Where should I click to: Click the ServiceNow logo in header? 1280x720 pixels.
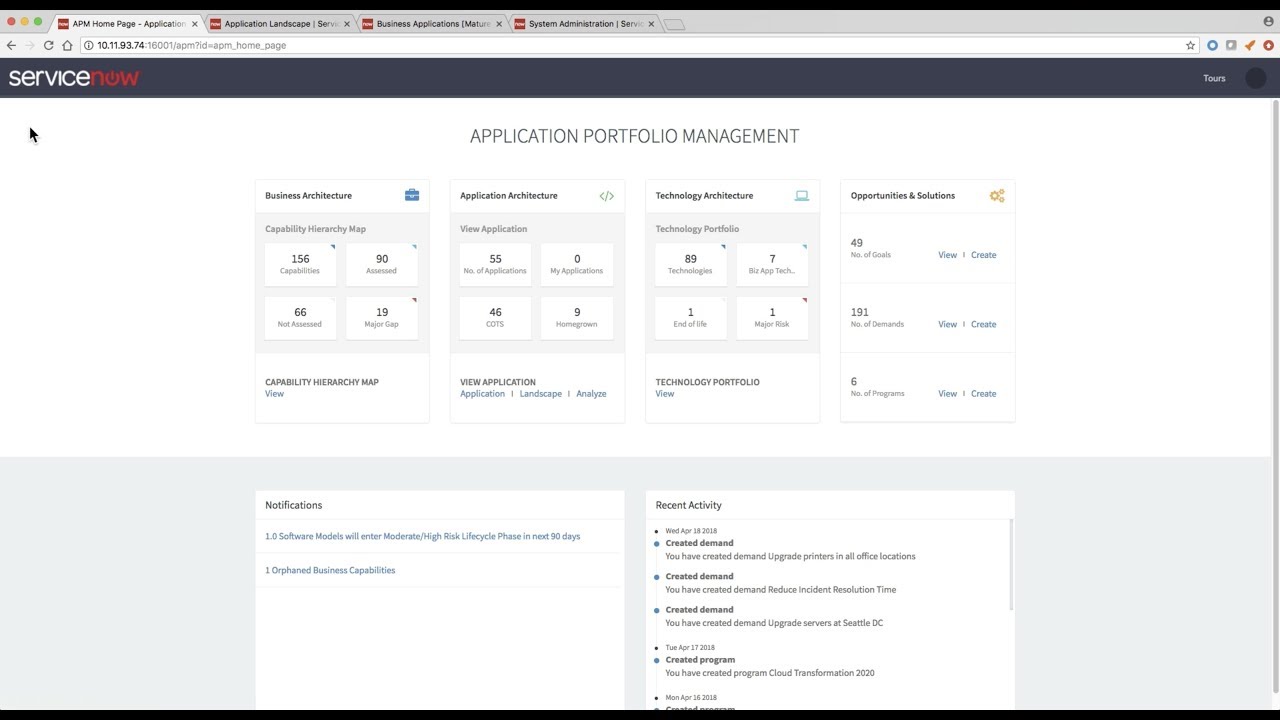(74, 78)
